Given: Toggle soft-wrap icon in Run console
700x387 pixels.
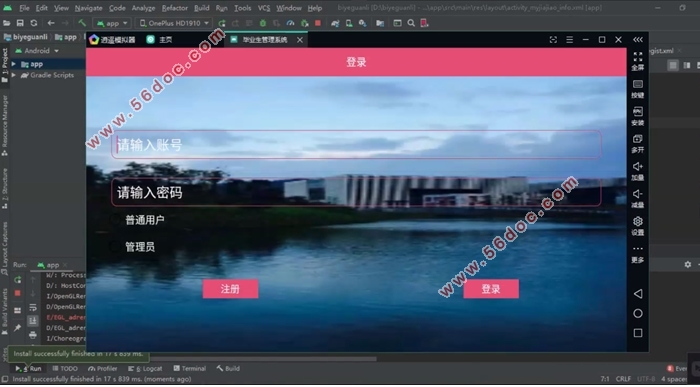Looking at the screenshot, I should 33,308.
